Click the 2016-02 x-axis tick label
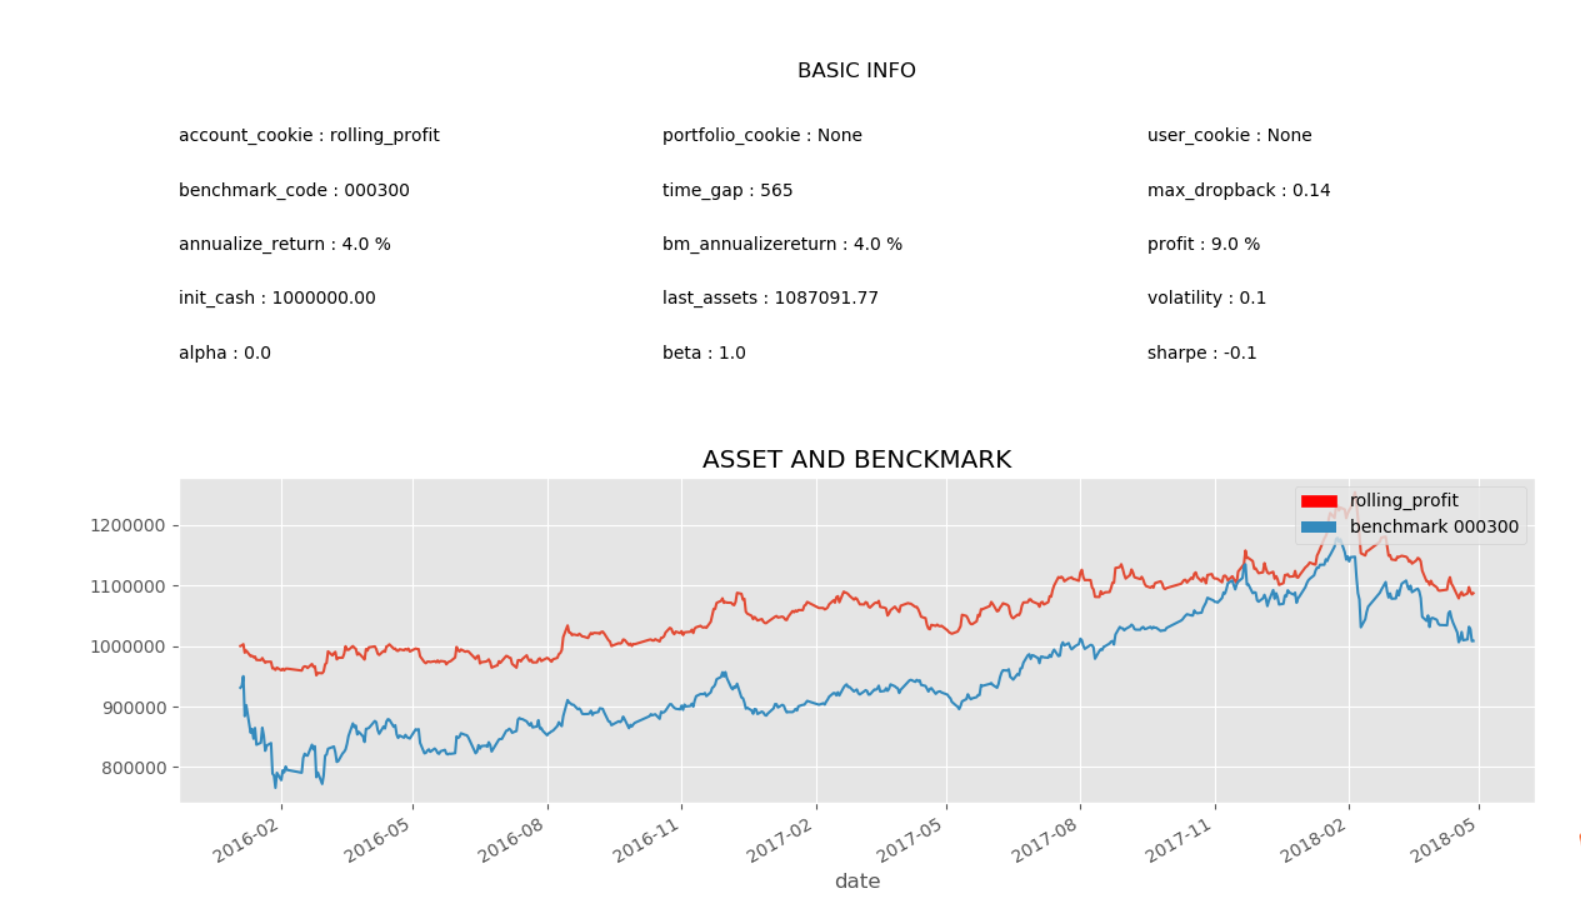 [x=246, y=840]
